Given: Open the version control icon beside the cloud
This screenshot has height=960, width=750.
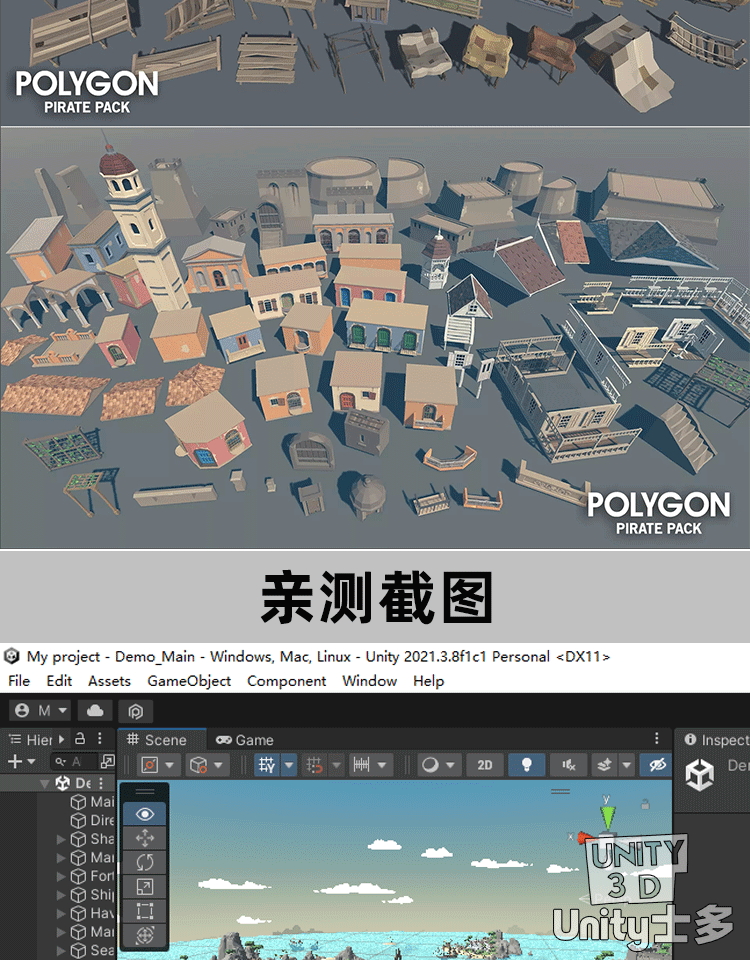Looking at the screenshot, I should (135, 711).
